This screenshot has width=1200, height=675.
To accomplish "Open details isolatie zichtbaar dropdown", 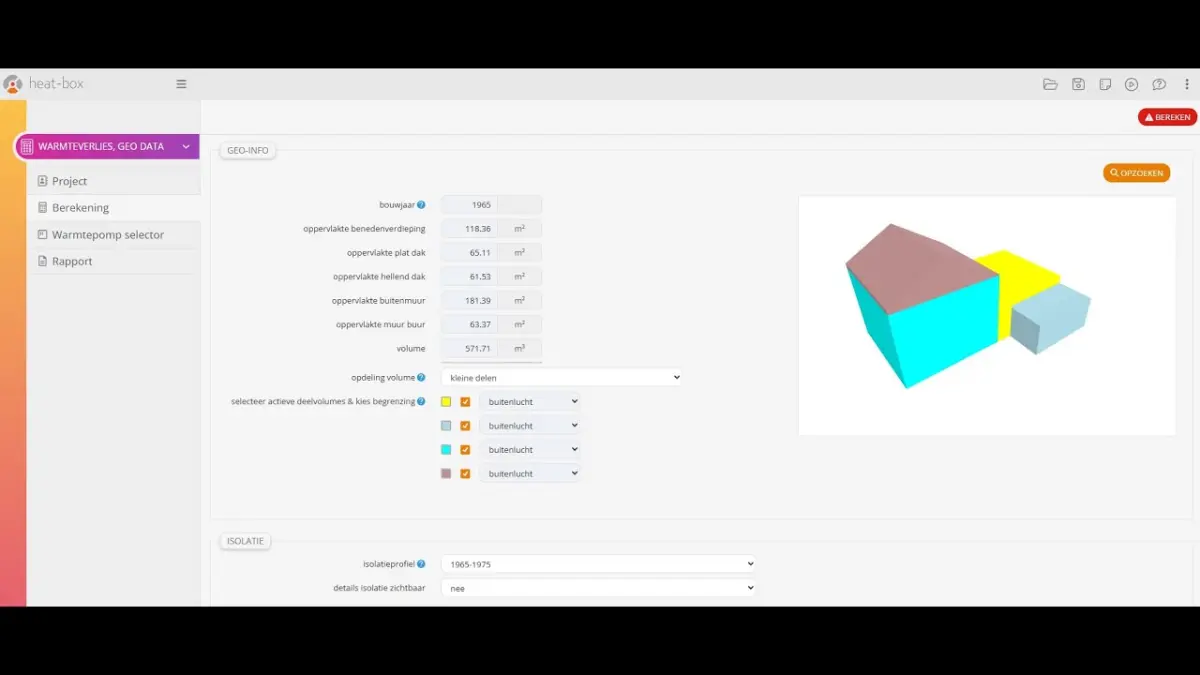I will pyautogui.click(x=598, y=588).
